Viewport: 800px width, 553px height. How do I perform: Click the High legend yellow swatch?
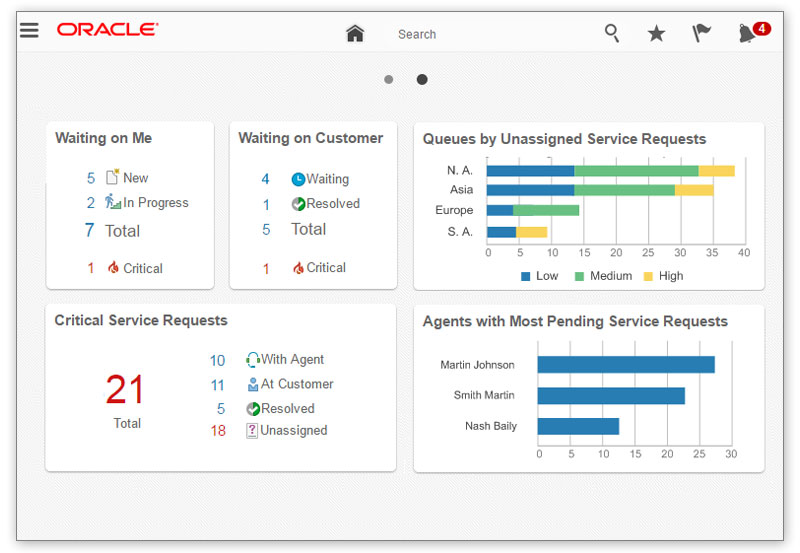click(x=648, y=276)
